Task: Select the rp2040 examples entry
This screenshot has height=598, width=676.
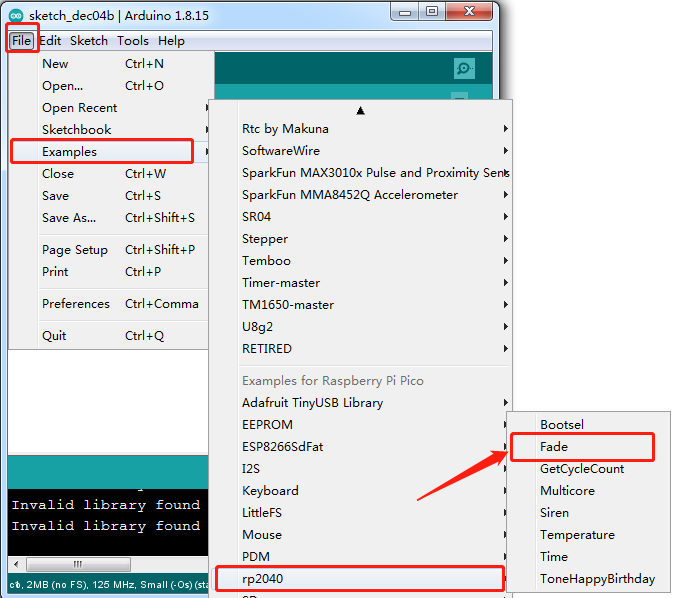Action: tap(359, 579)
